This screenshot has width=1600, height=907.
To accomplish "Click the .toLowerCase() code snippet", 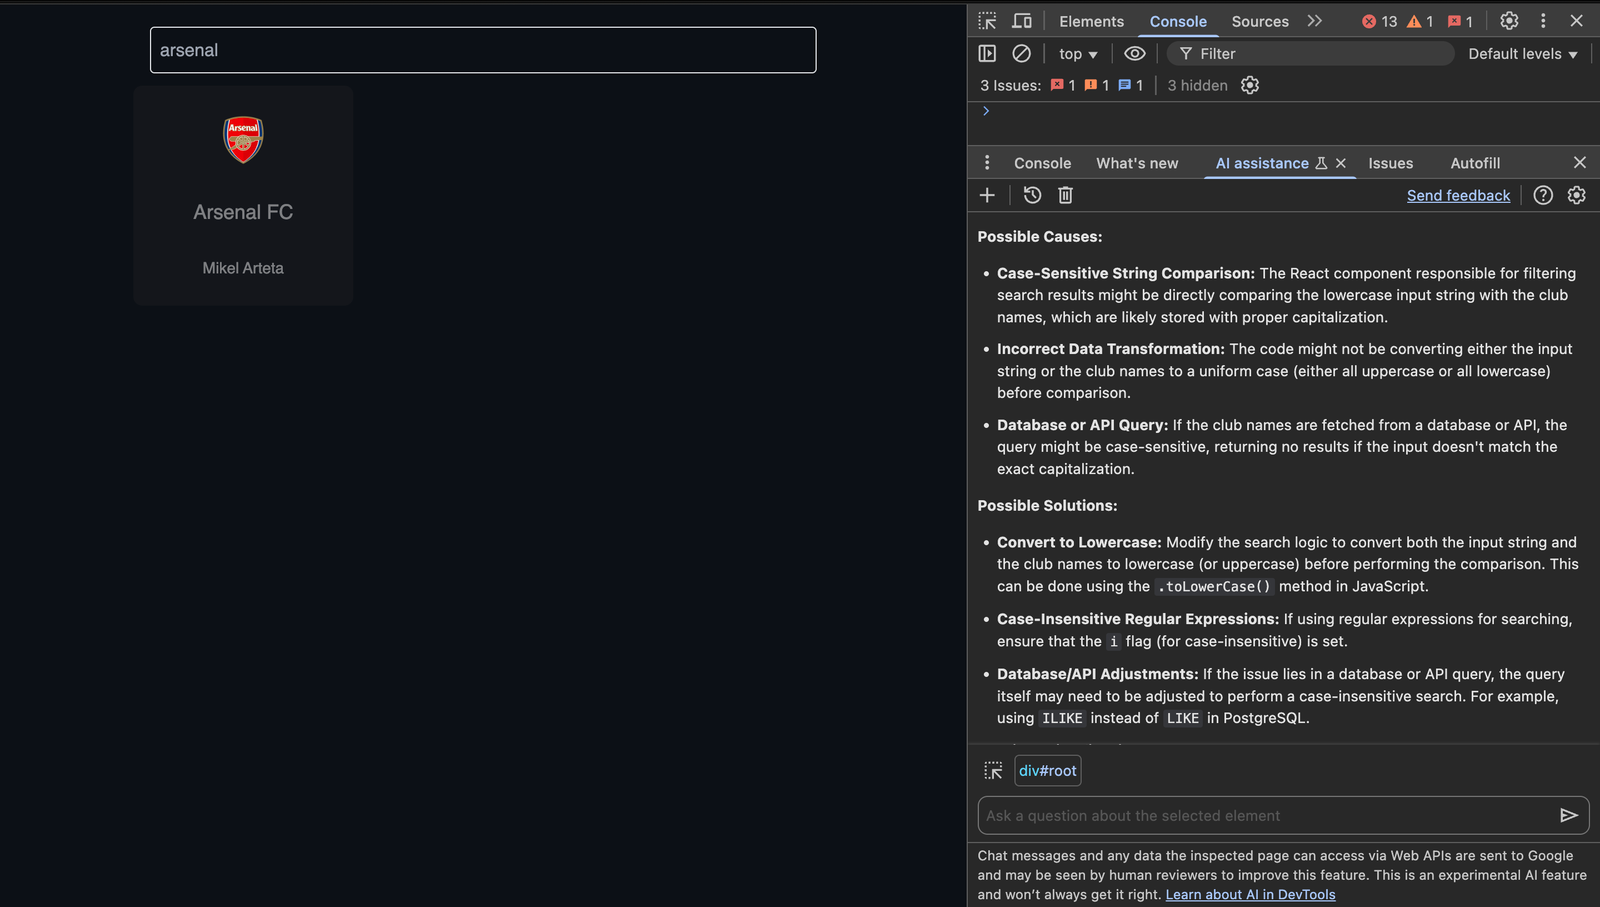I will tap(1214, 587).
